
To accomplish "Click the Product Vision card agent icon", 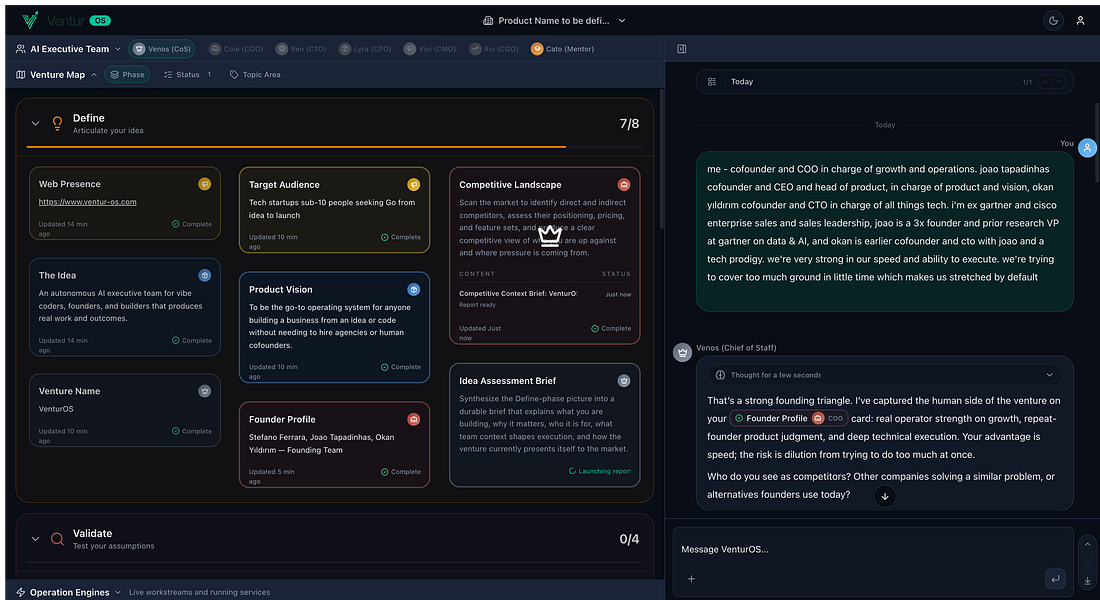I will (413, 289).
